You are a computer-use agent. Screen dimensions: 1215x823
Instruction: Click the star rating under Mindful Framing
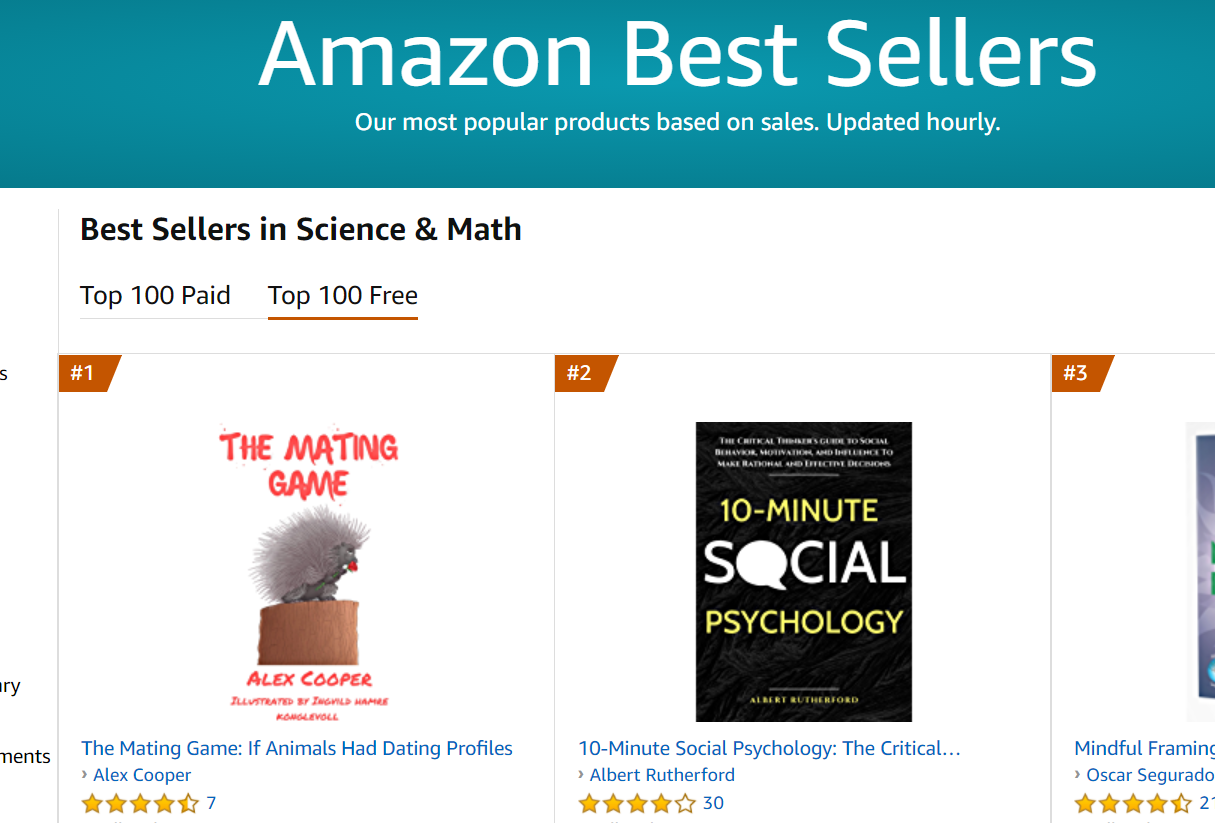tap(1132, 803)
